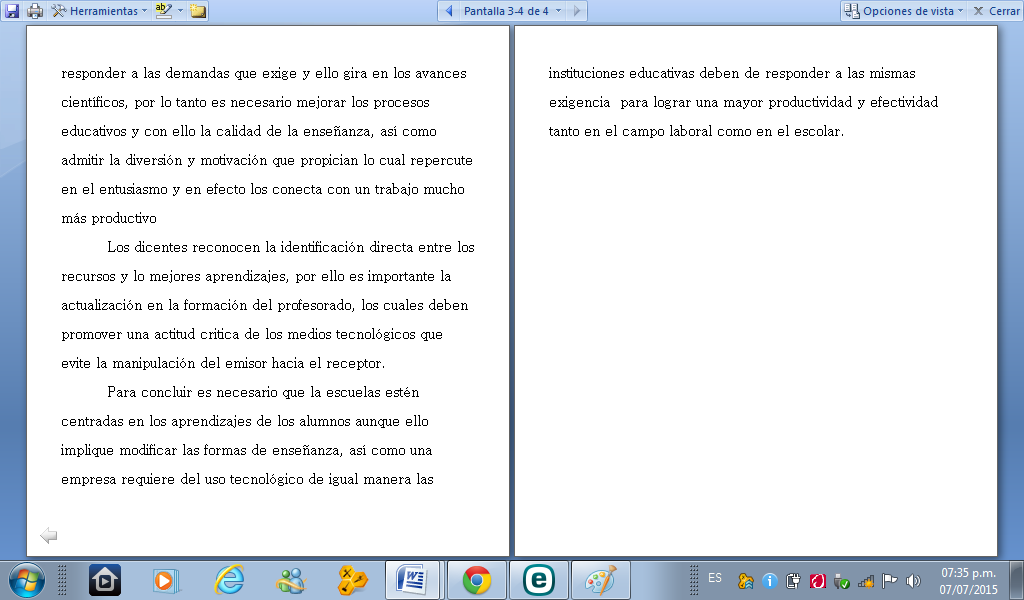Click the power plug battery tray icon
The width and height of the screenshot is (1024, 600).
[793, 580]
